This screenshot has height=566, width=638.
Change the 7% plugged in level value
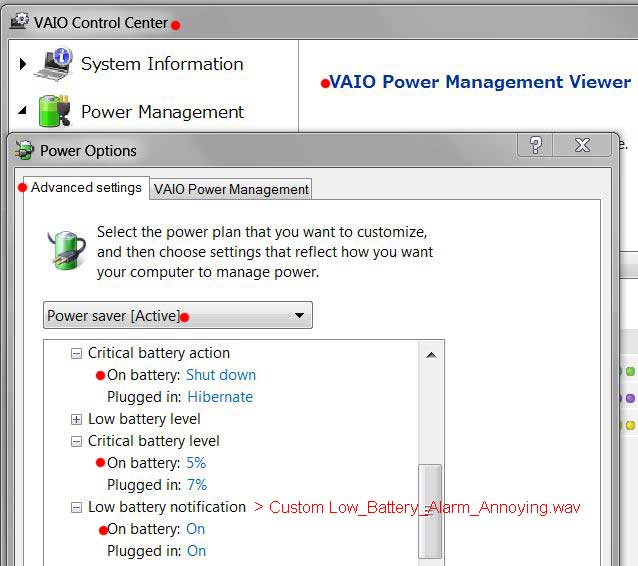tap(197, 485)
